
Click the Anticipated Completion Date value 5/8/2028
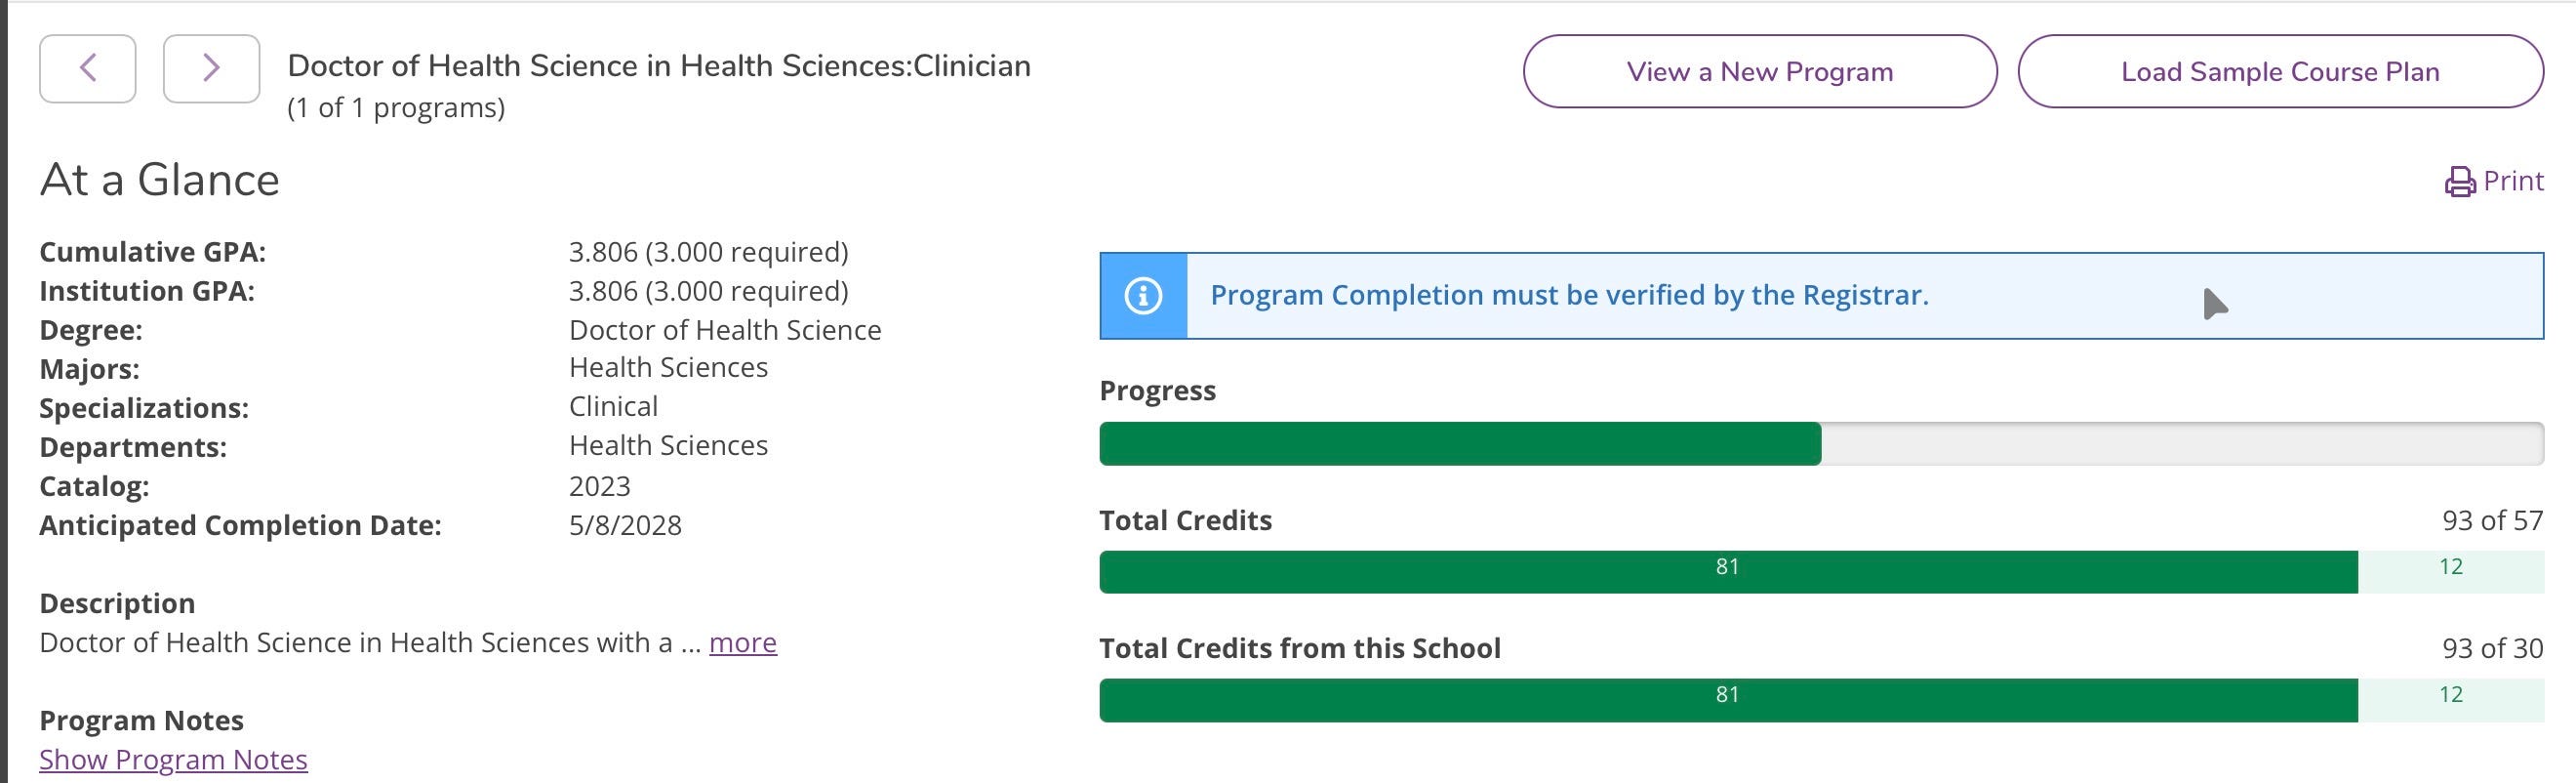coord(625,525)
